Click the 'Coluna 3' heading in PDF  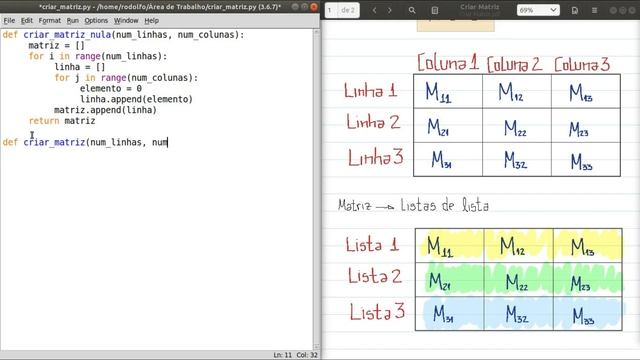(582, 64)
